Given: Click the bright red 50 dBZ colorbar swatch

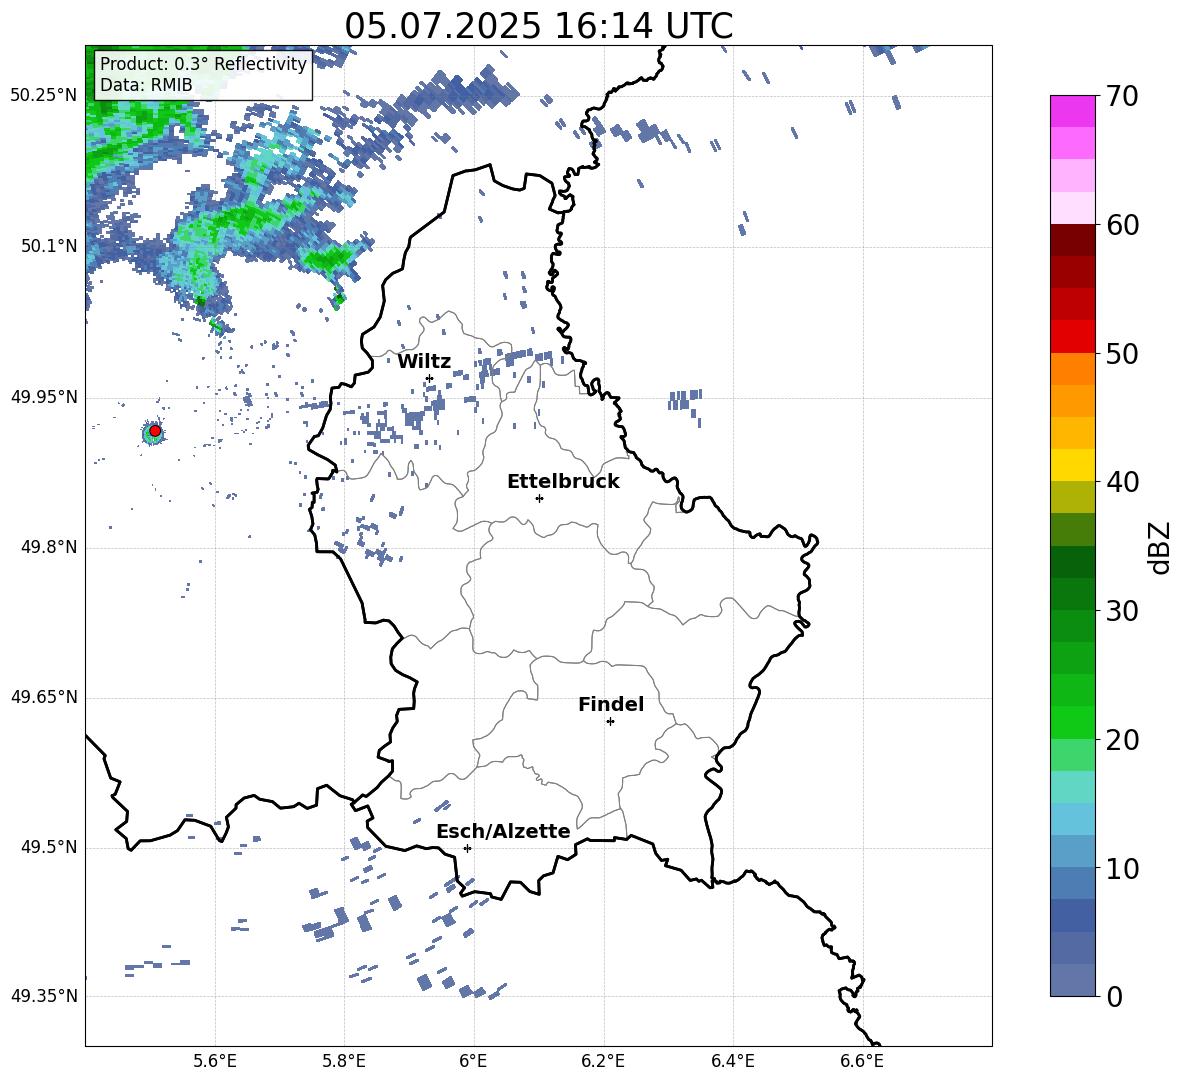Looking at the screenshot, I should pyautogui.click(x=1073, y=337).
